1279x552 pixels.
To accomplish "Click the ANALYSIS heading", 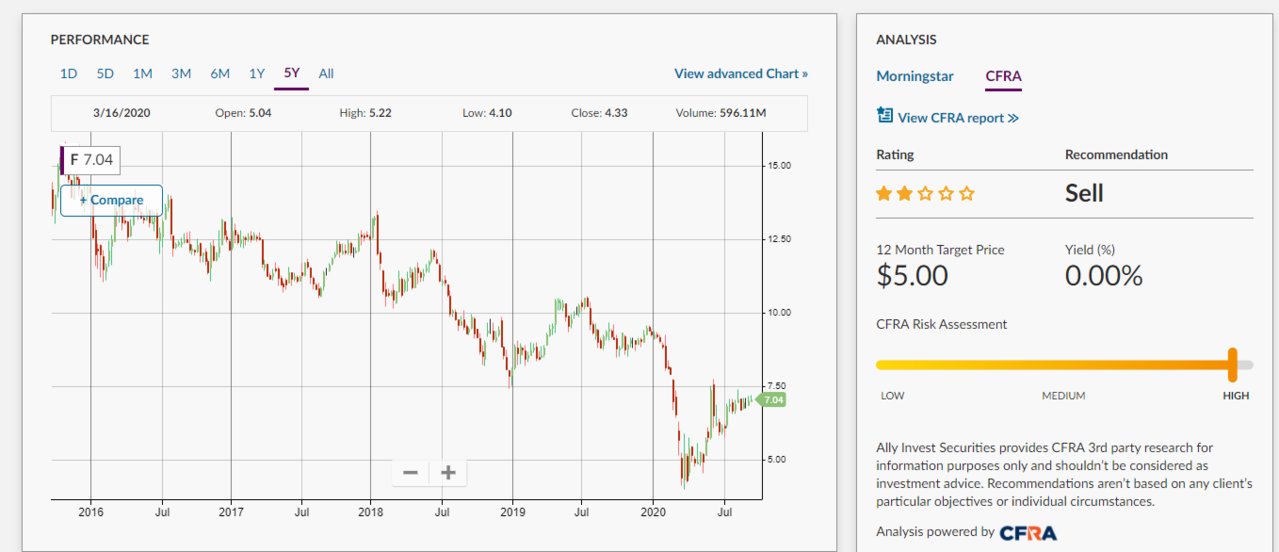I will (x=906, y=40).
